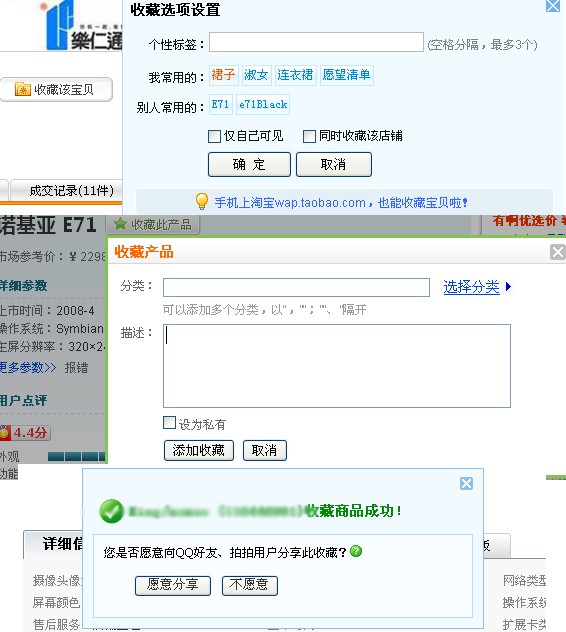Click the 报错 link

[76, 368]
